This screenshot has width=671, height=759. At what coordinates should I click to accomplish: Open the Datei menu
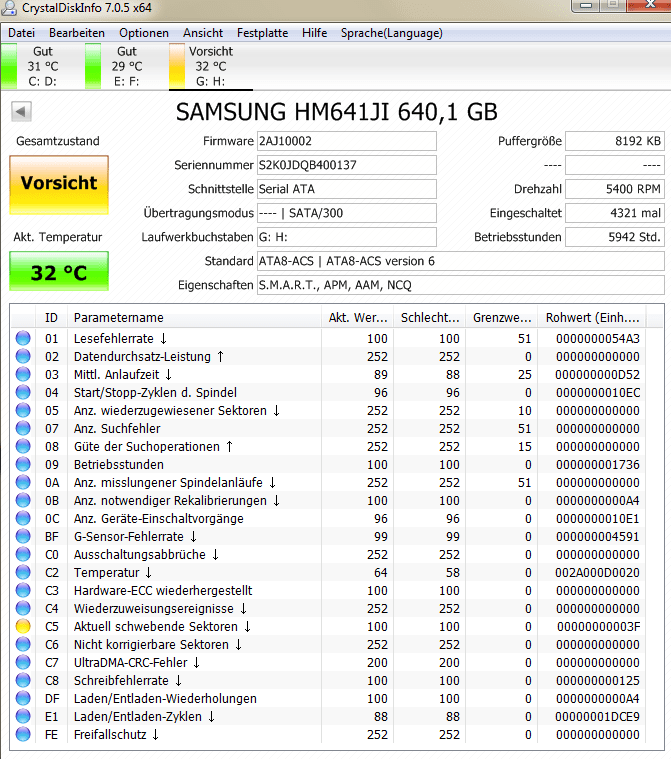tap(21, 33)
